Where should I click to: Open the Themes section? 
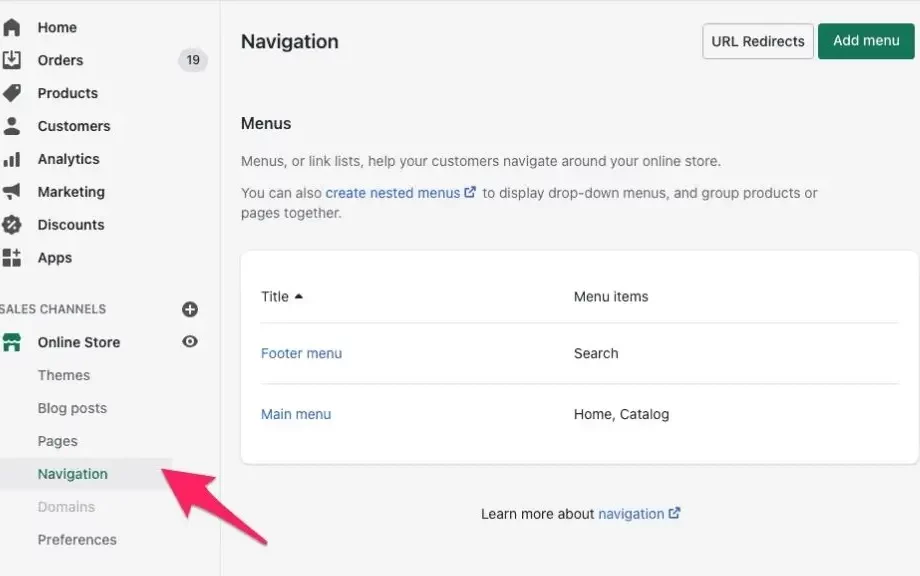pyautogui.click(x=64, y=375)
